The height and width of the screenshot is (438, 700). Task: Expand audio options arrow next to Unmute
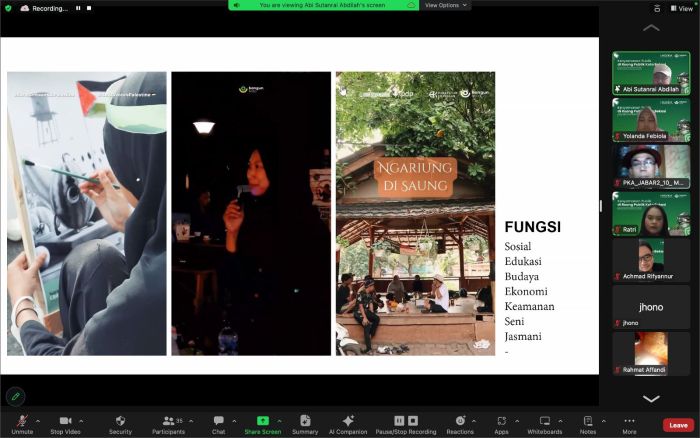[38, 420]
